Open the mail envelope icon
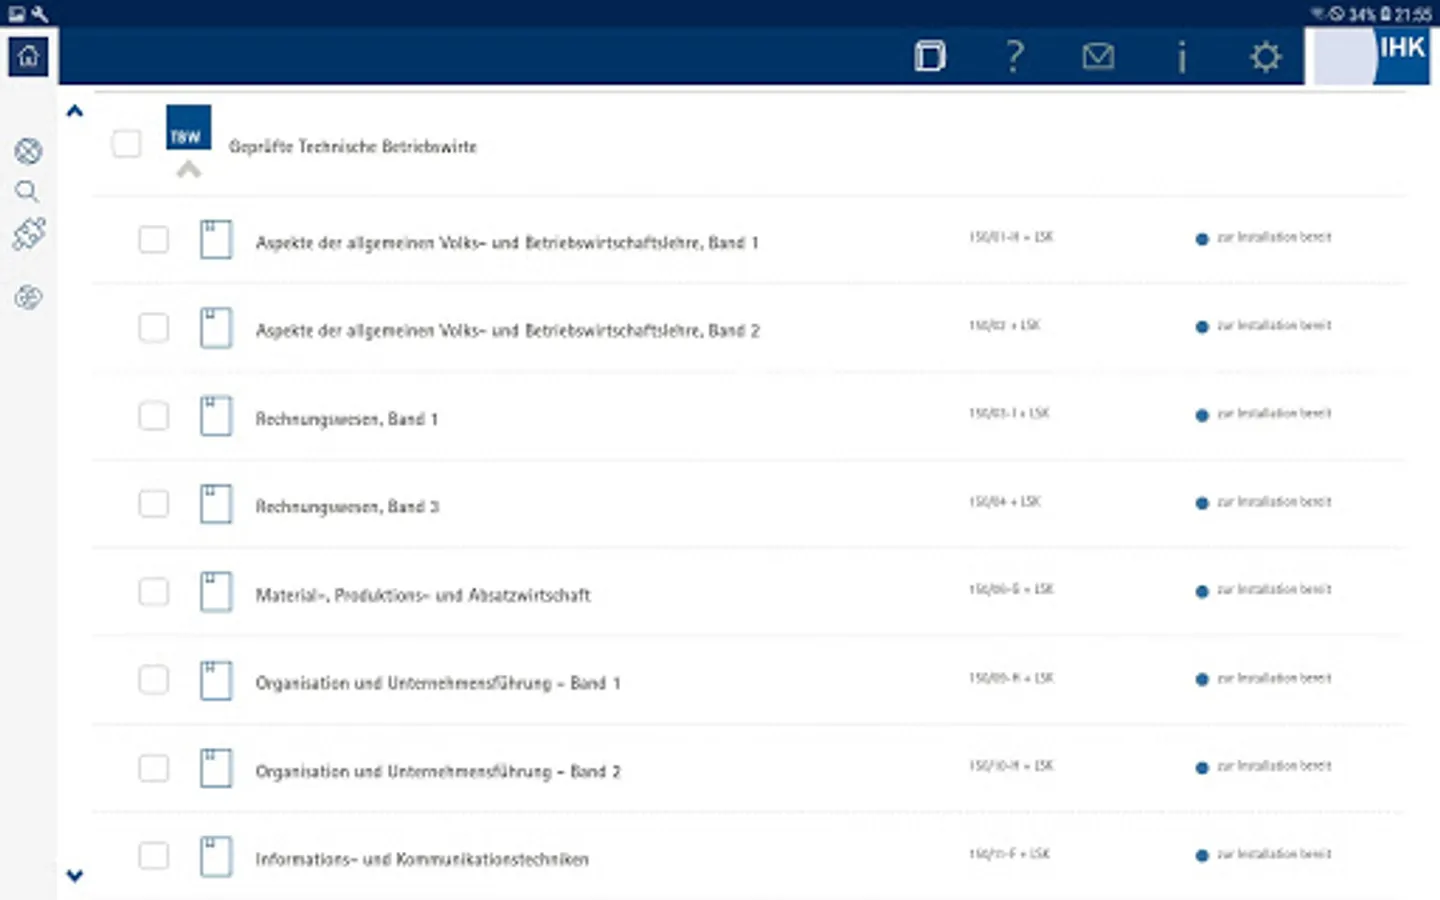Image resolution: width=1440 pixels, height=900 pixels. click(x=1097, y=56)
